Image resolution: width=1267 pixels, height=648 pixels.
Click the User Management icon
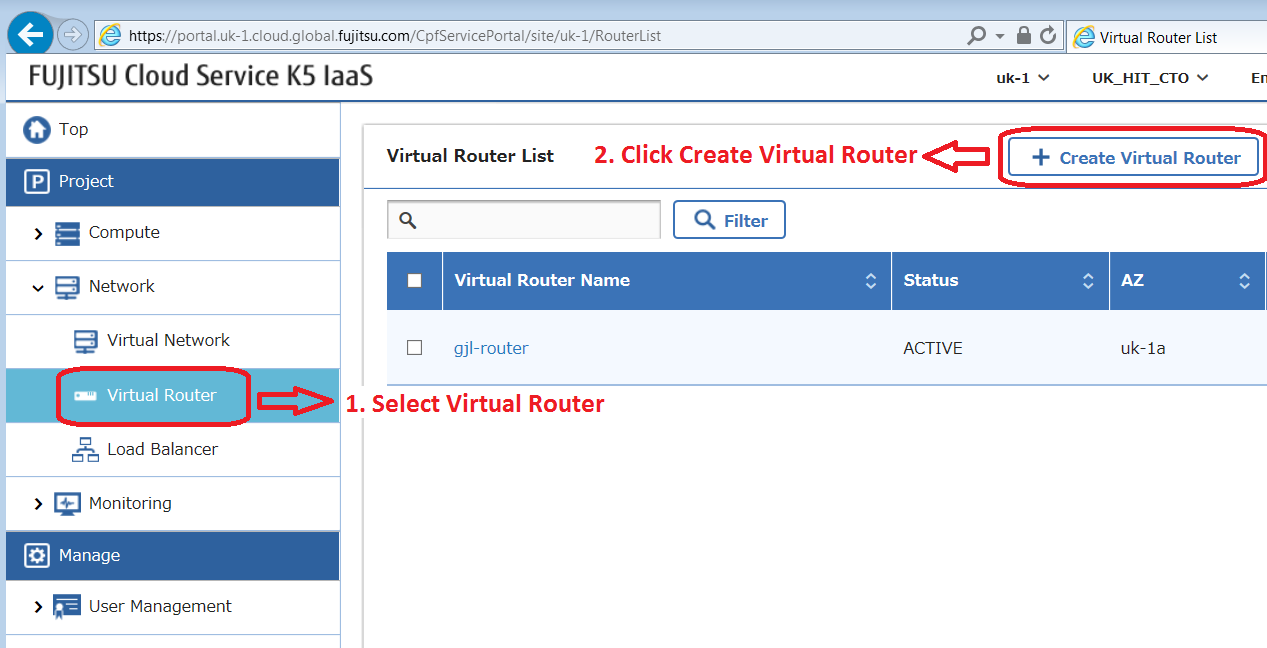(67, 607)
